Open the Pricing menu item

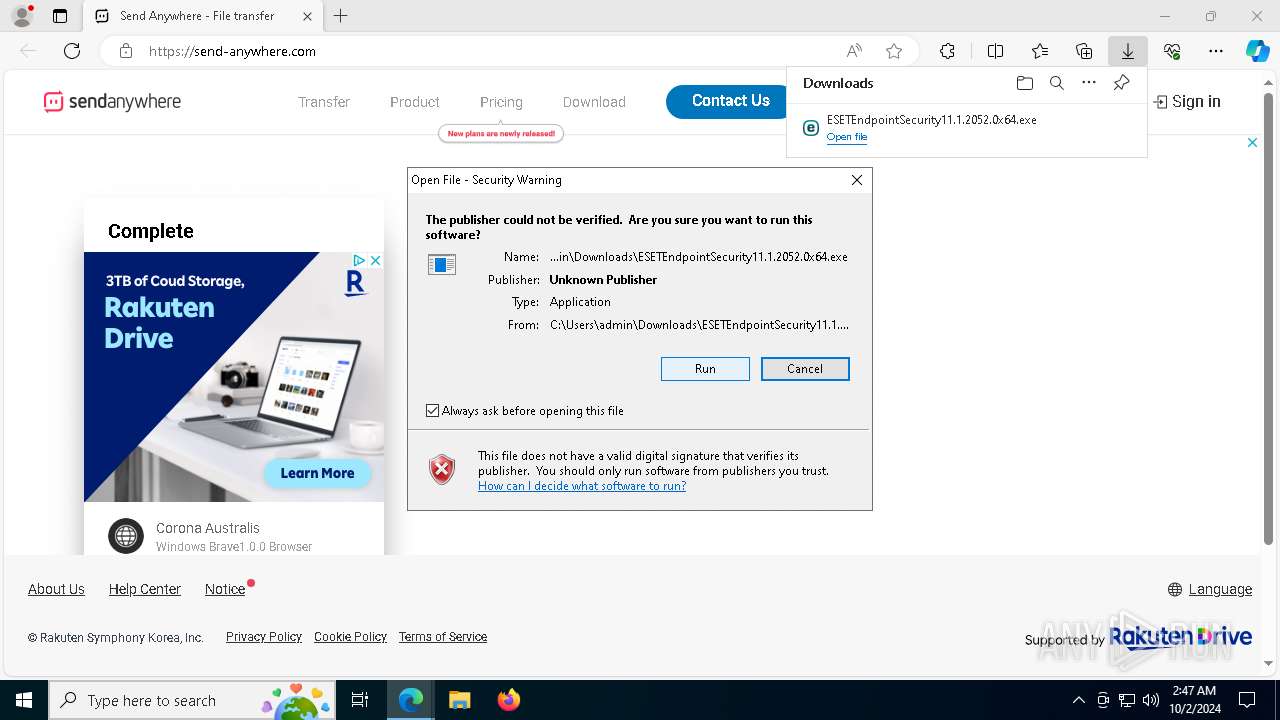pos(501,102)
